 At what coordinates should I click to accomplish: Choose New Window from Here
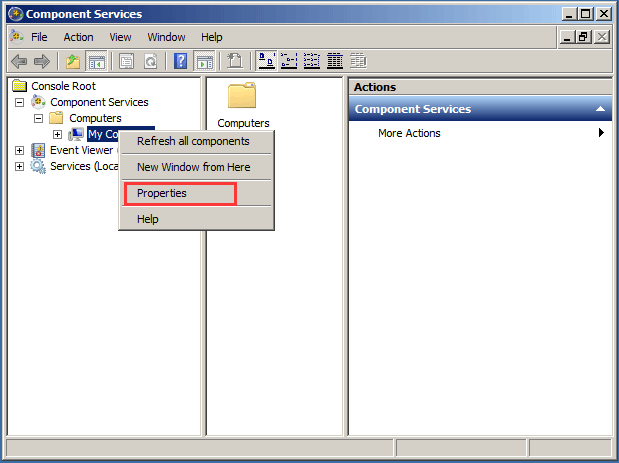(x=196, y=167)
